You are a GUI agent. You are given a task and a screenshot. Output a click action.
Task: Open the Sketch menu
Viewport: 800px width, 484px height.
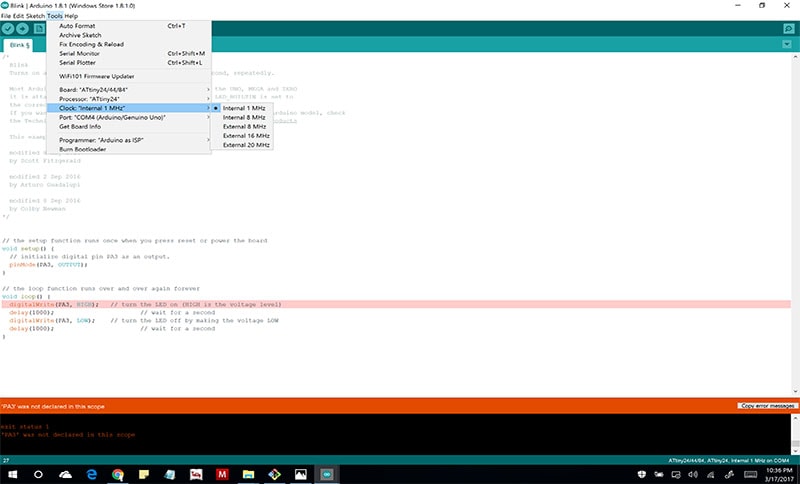pyautogui.click(x=35, y=16)
